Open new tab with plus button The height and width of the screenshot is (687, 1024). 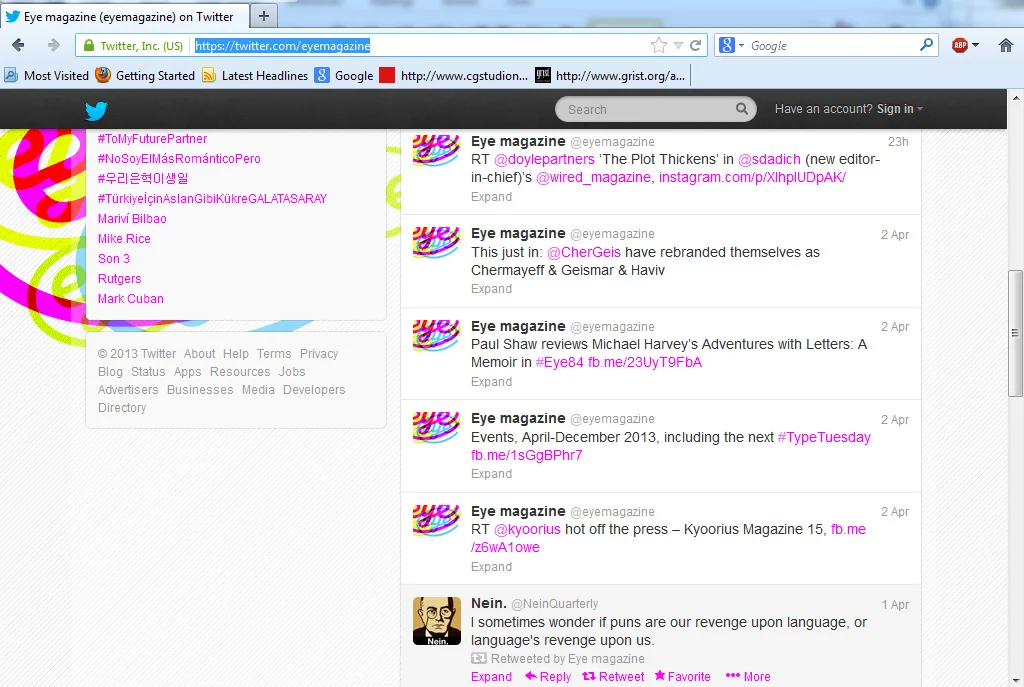coord(264,16)
